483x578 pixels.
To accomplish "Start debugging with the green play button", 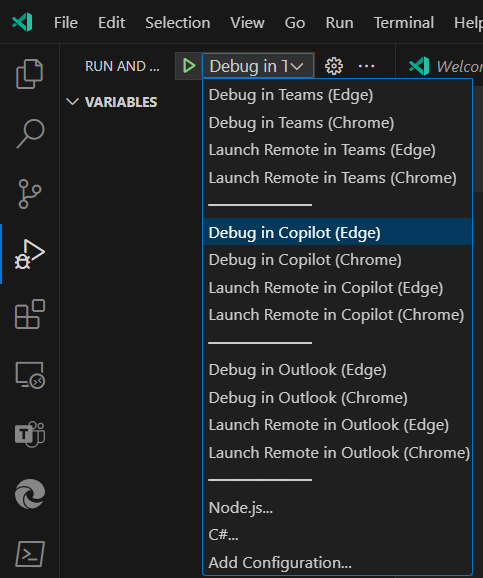I will coord(189,66).
